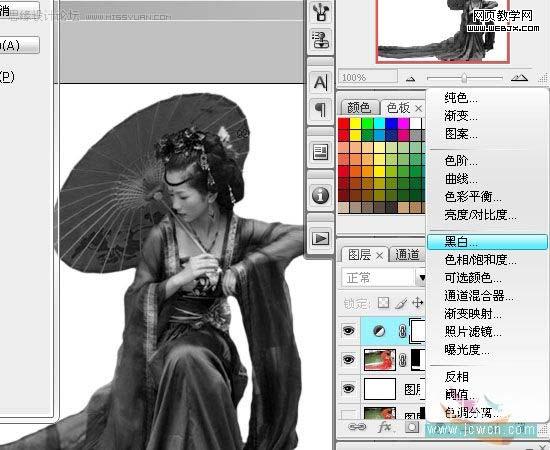Choose 可选颜色... from the menu
The width and height of the screenshot is (550, 450).
click(x=473, y=278)
